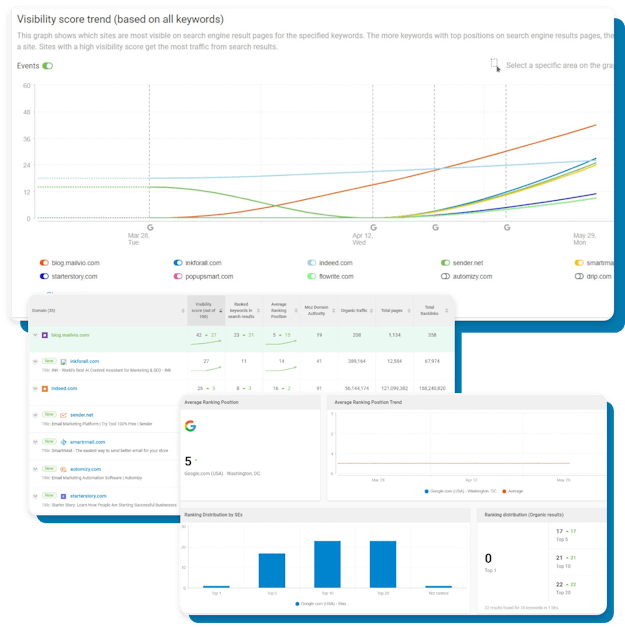Toggle sender.net legend switch
The height and width of the screenshot is (627, 625).
[x=445, y=262]
